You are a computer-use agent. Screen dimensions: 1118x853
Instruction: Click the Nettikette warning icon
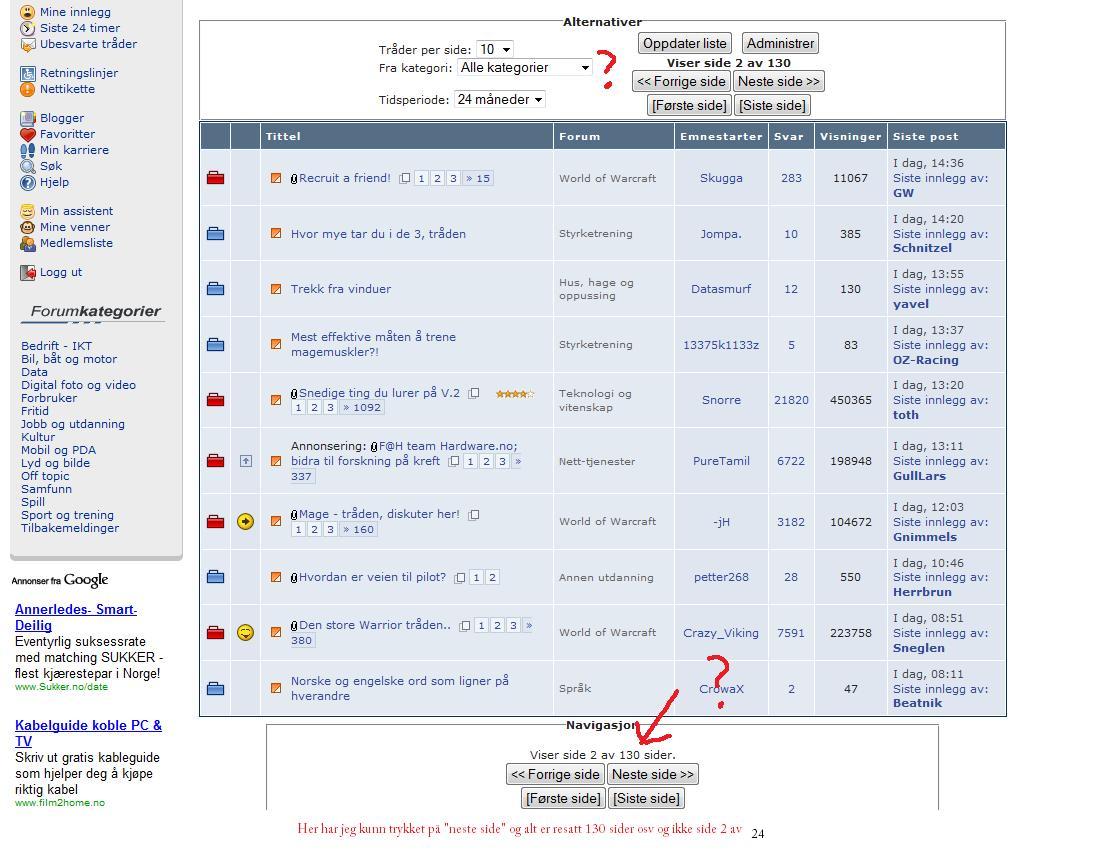coord(27,89)
